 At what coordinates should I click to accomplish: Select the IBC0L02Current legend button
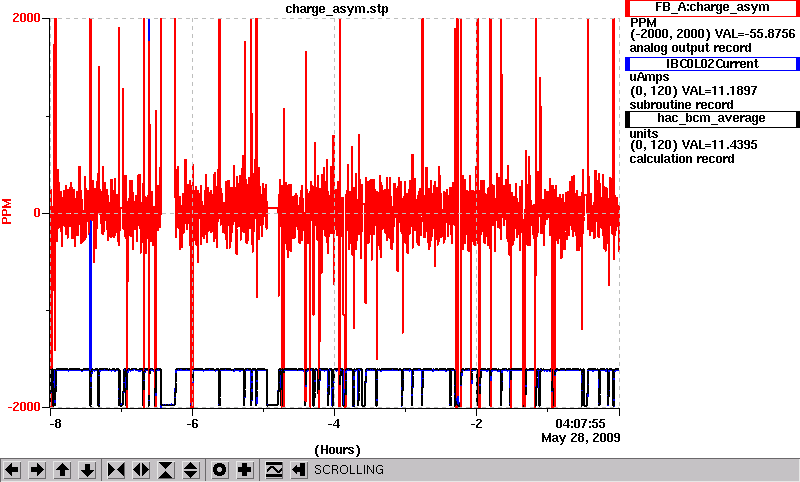point(712,64)
